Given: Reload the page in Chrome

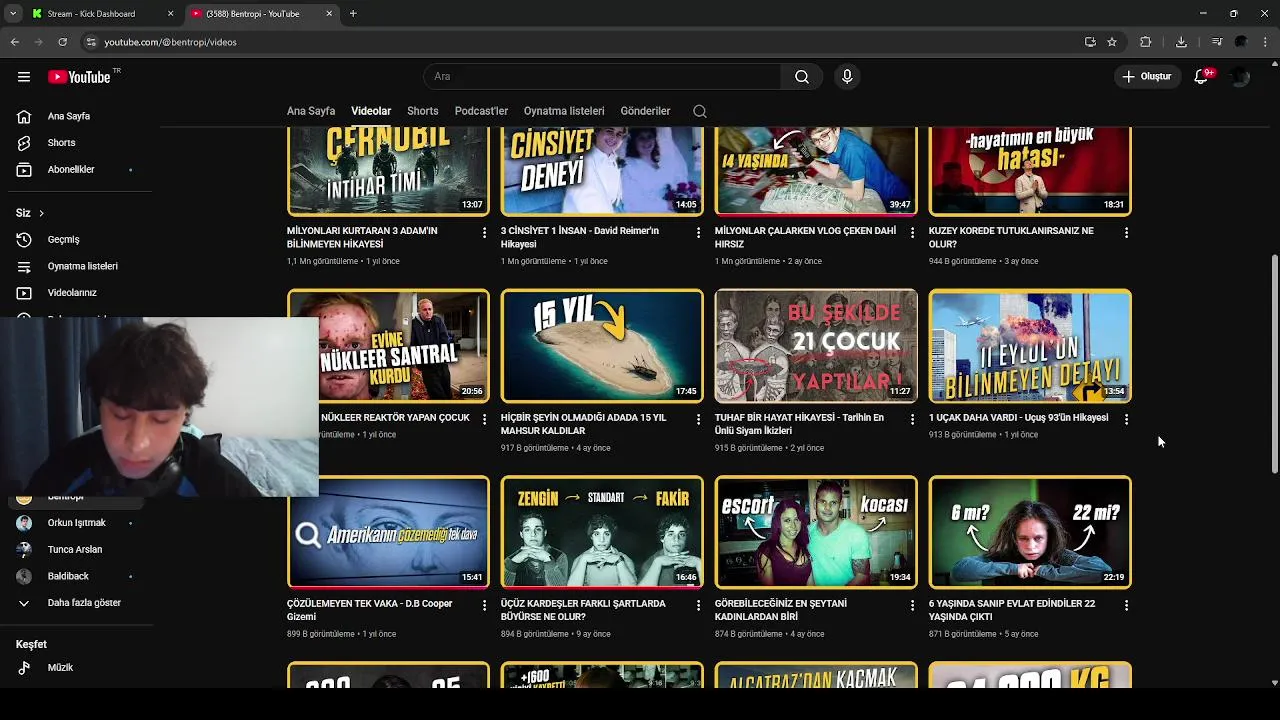Looking at the screenshot, I should click(62, 42).
